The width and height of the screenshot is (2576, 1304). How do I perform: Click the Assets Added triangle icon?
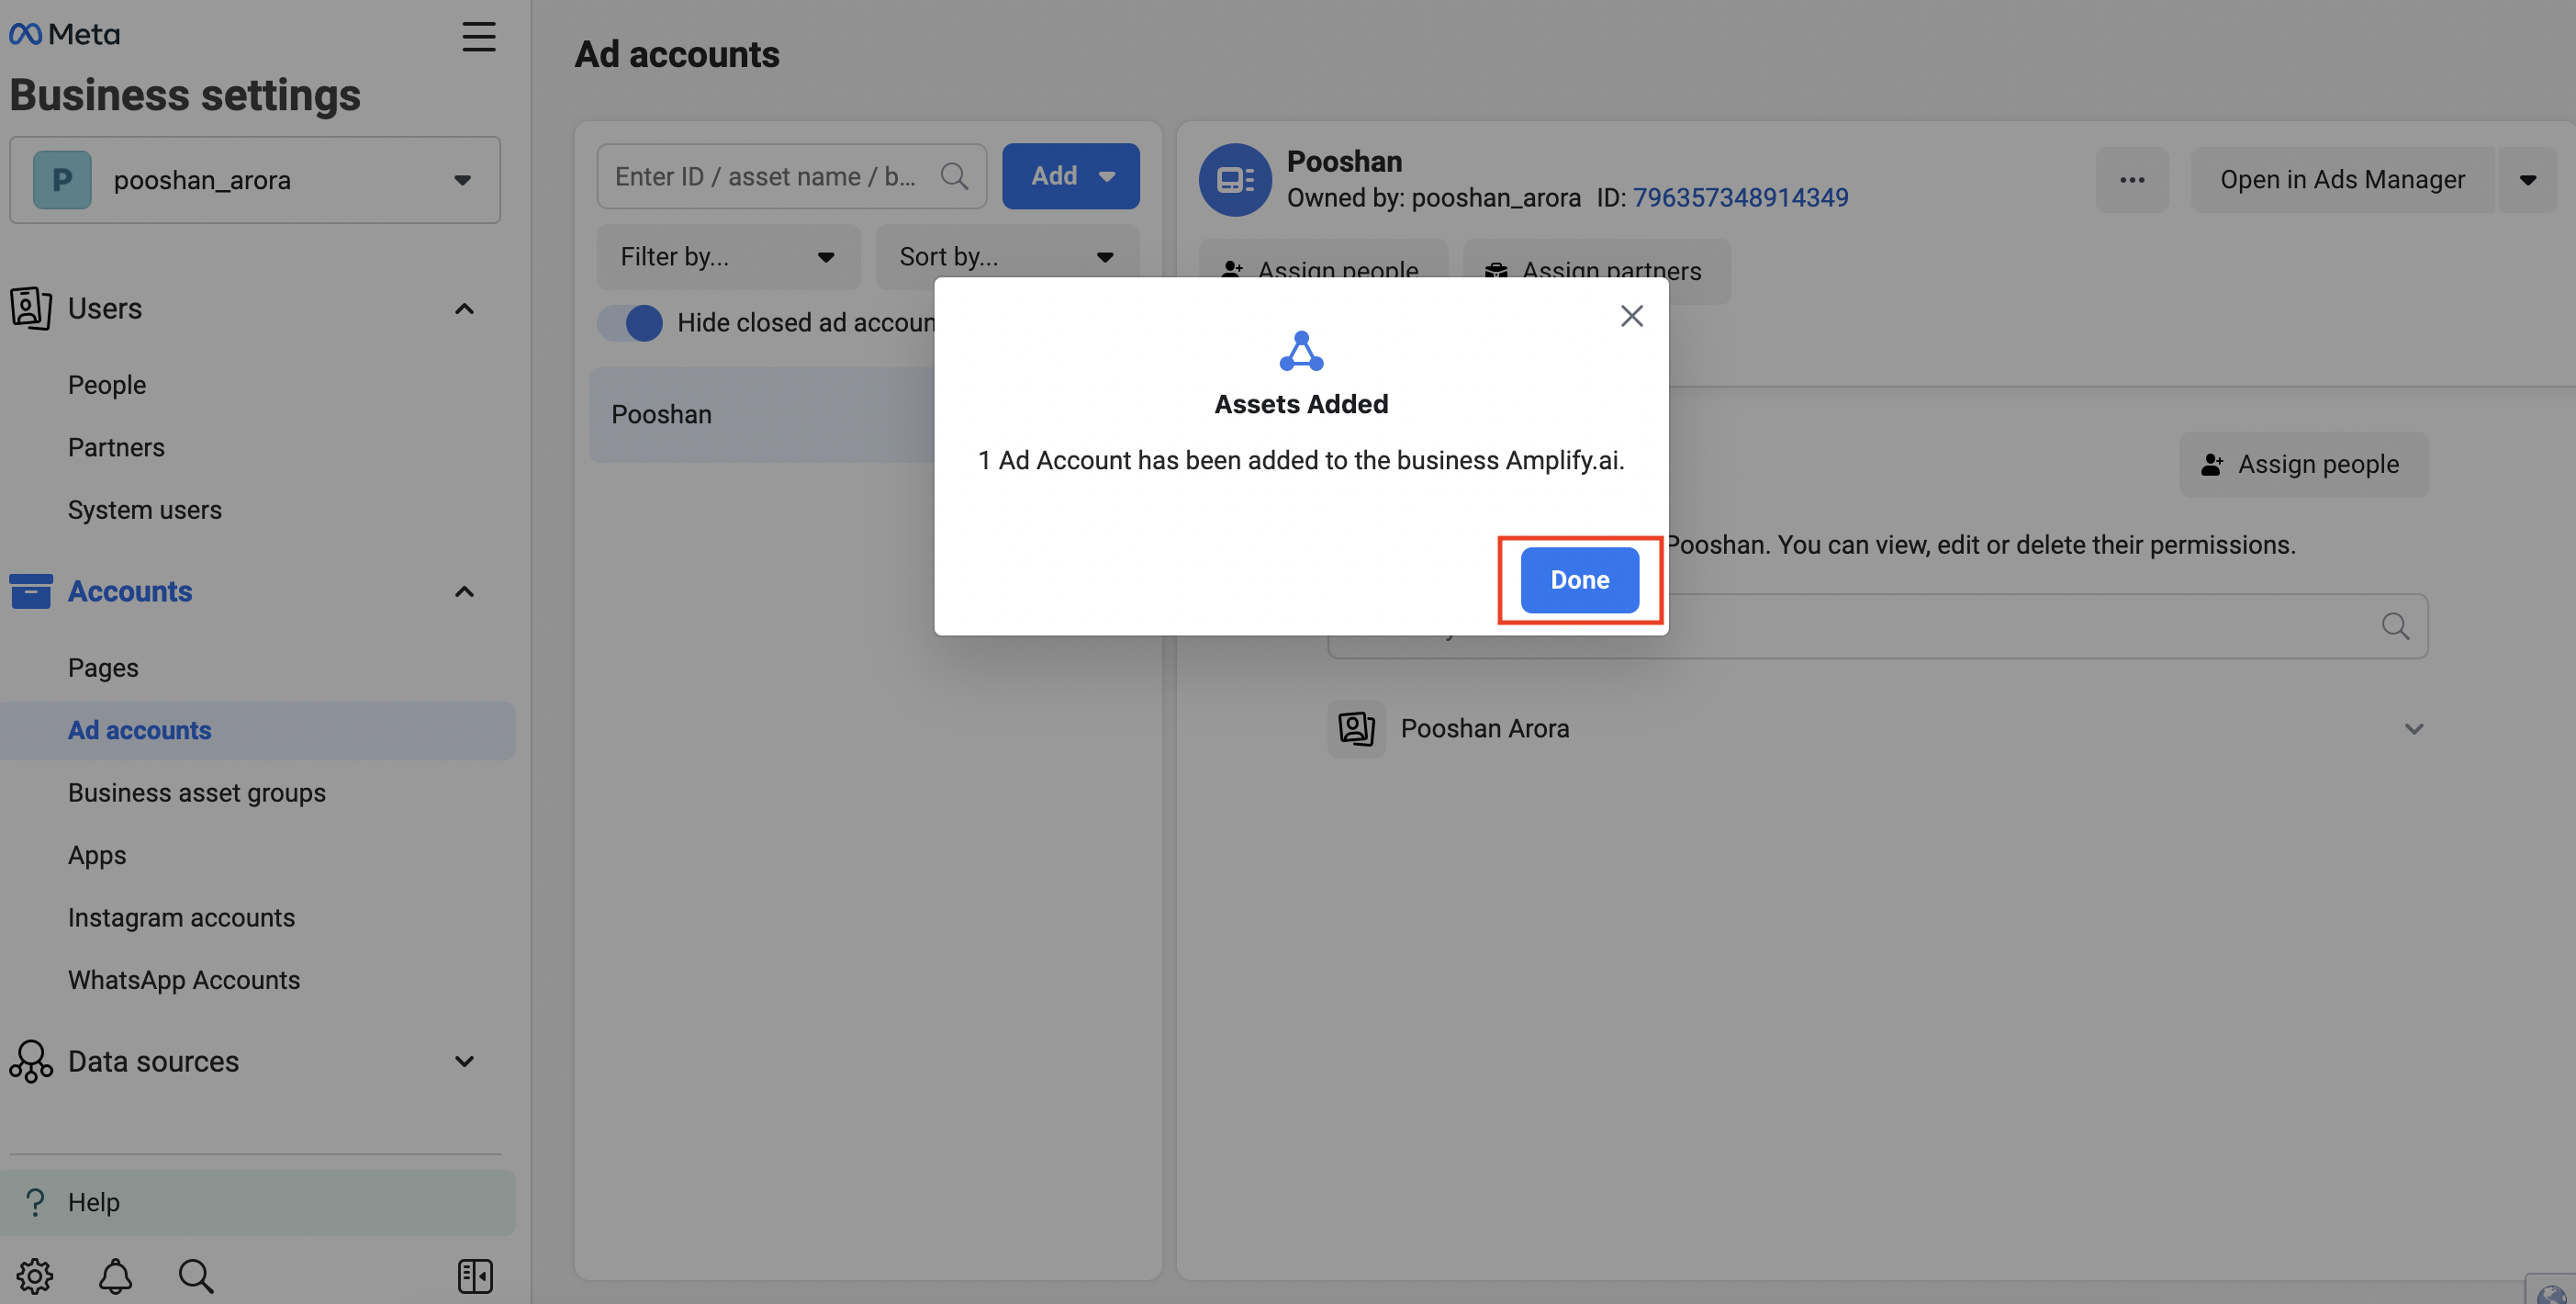[1301, 351]
